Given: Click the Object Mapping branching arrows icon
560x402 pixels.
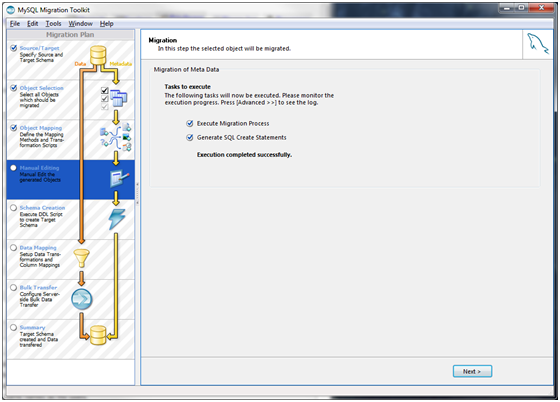Looking at the screenshot, I should click(115, 138).
